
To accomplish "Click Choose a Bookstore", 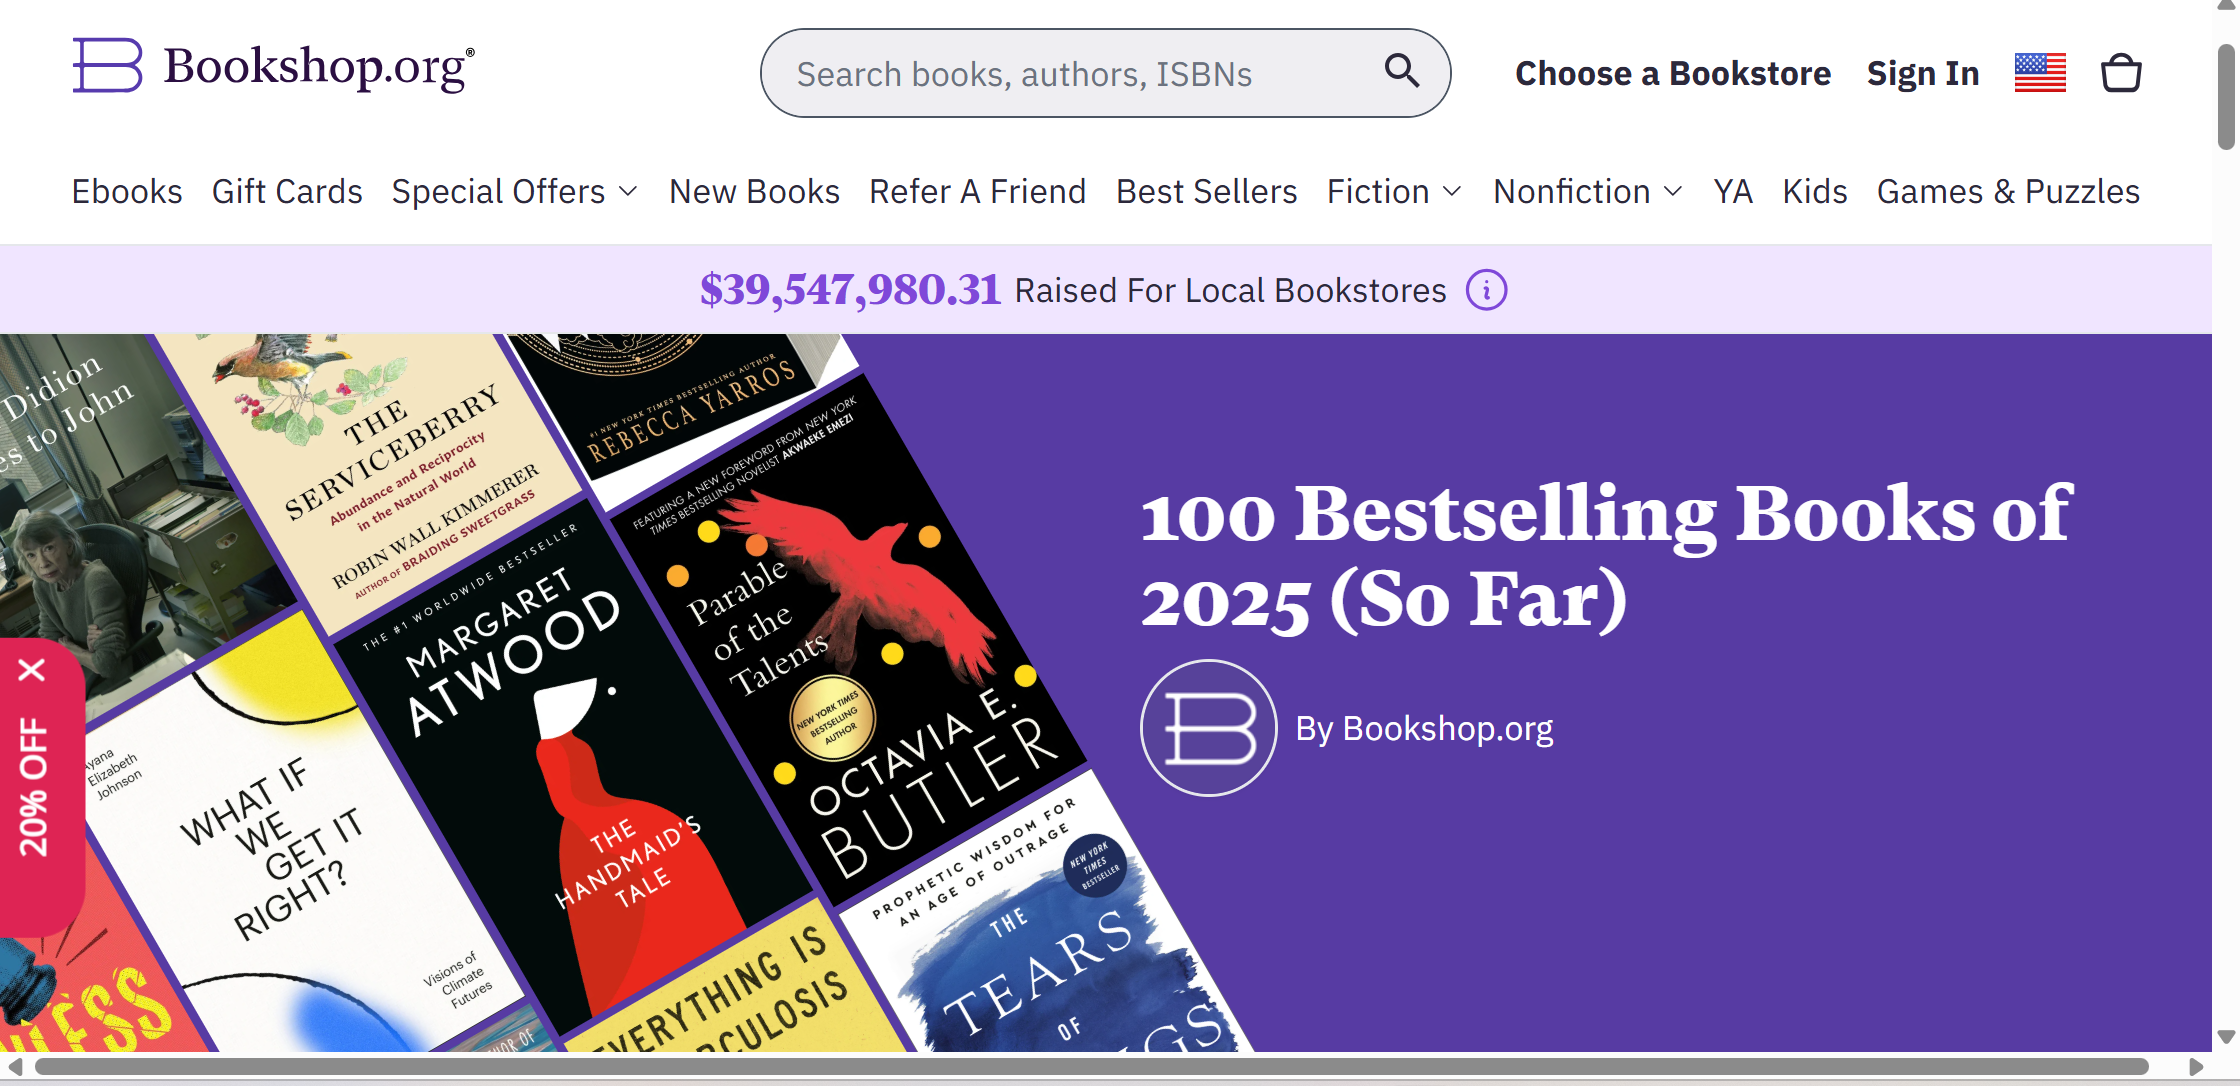I will pos(1673,73).
